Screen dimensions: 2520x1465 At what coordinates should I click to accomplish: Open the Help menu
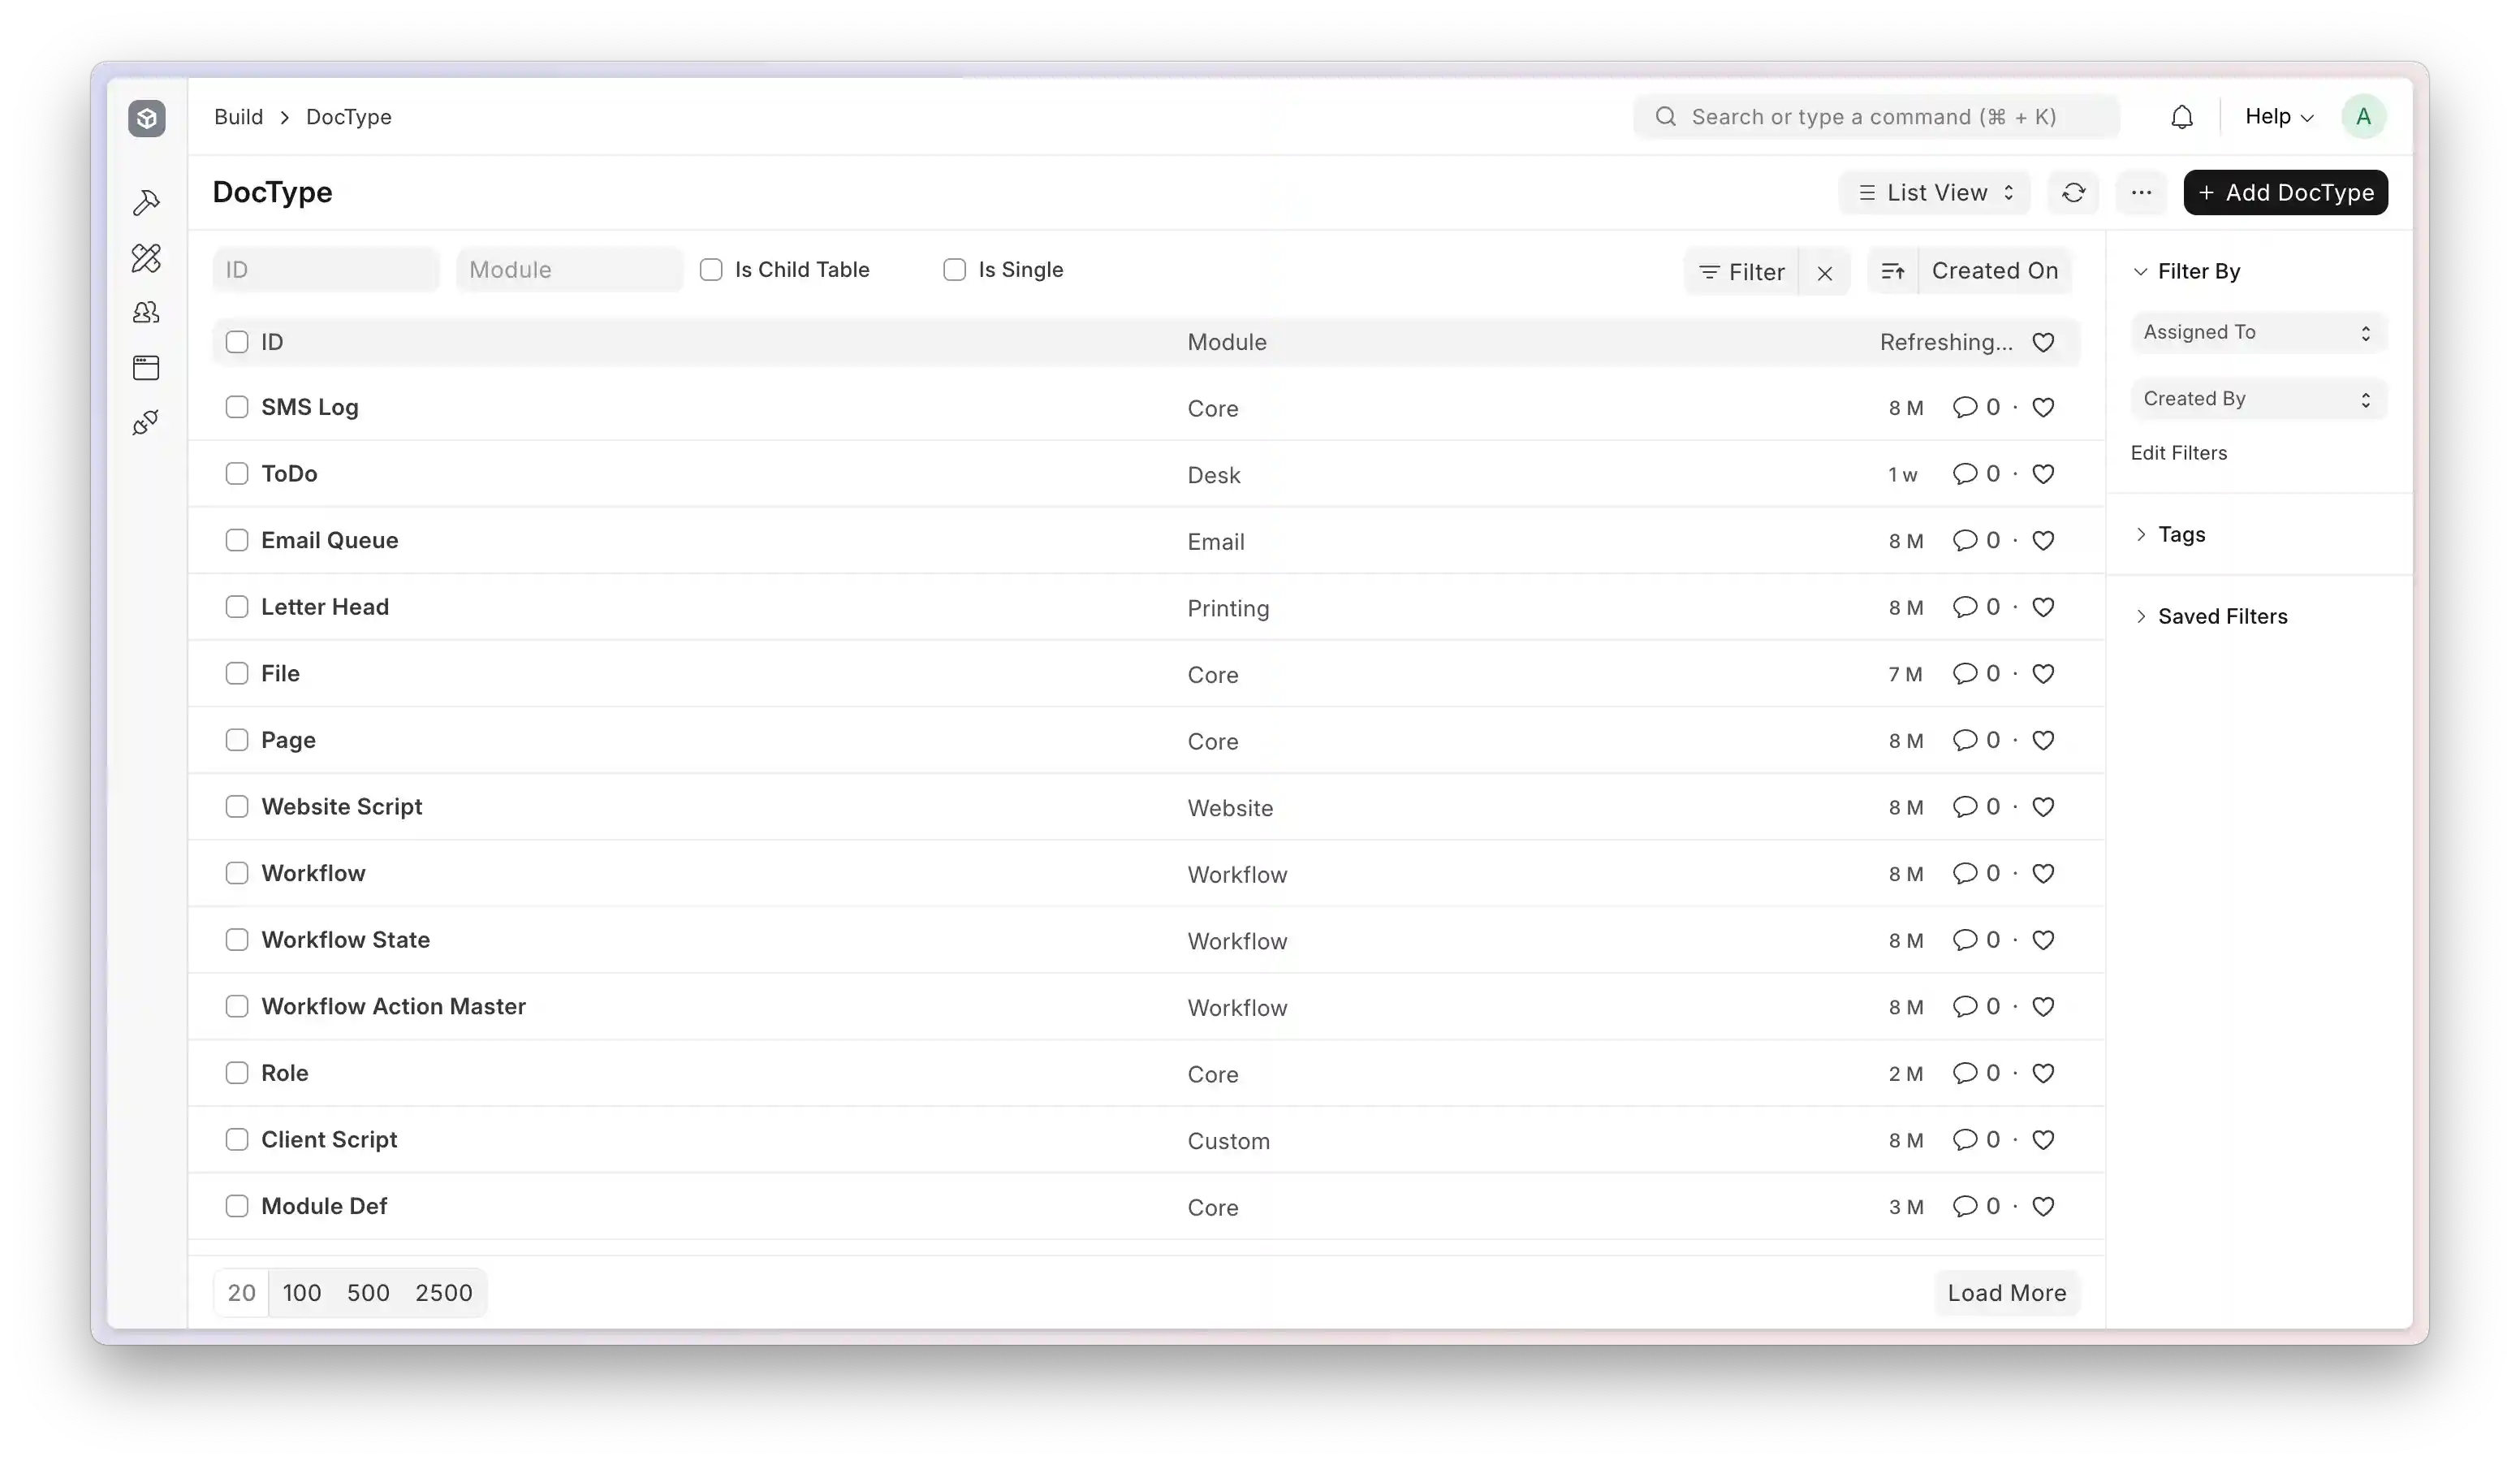point(2277,116)
